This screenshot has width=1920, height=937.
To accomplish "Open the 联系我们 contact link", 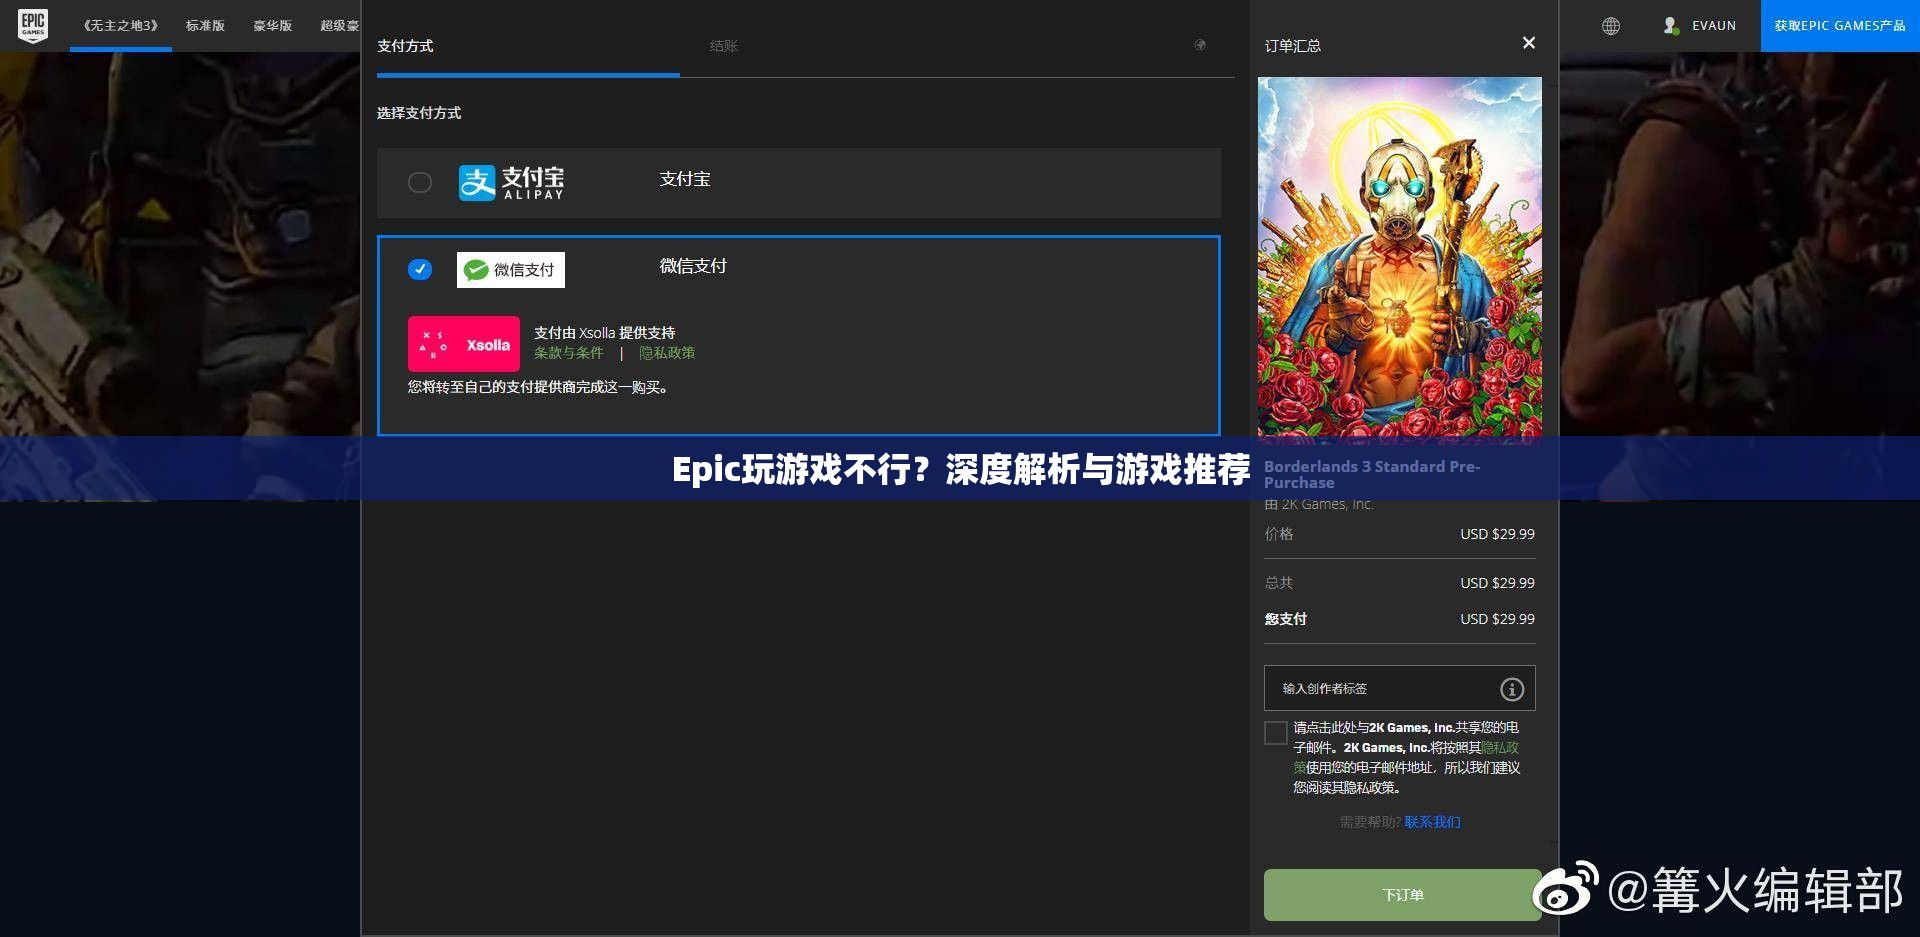I will tap(1432, 822).
